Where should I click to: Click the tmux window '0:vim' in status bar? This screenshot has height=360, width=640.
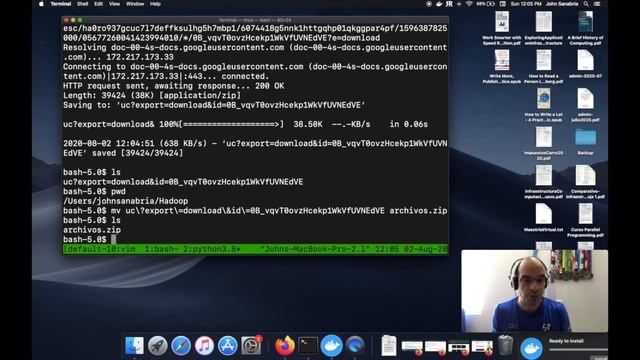point(121,249)
